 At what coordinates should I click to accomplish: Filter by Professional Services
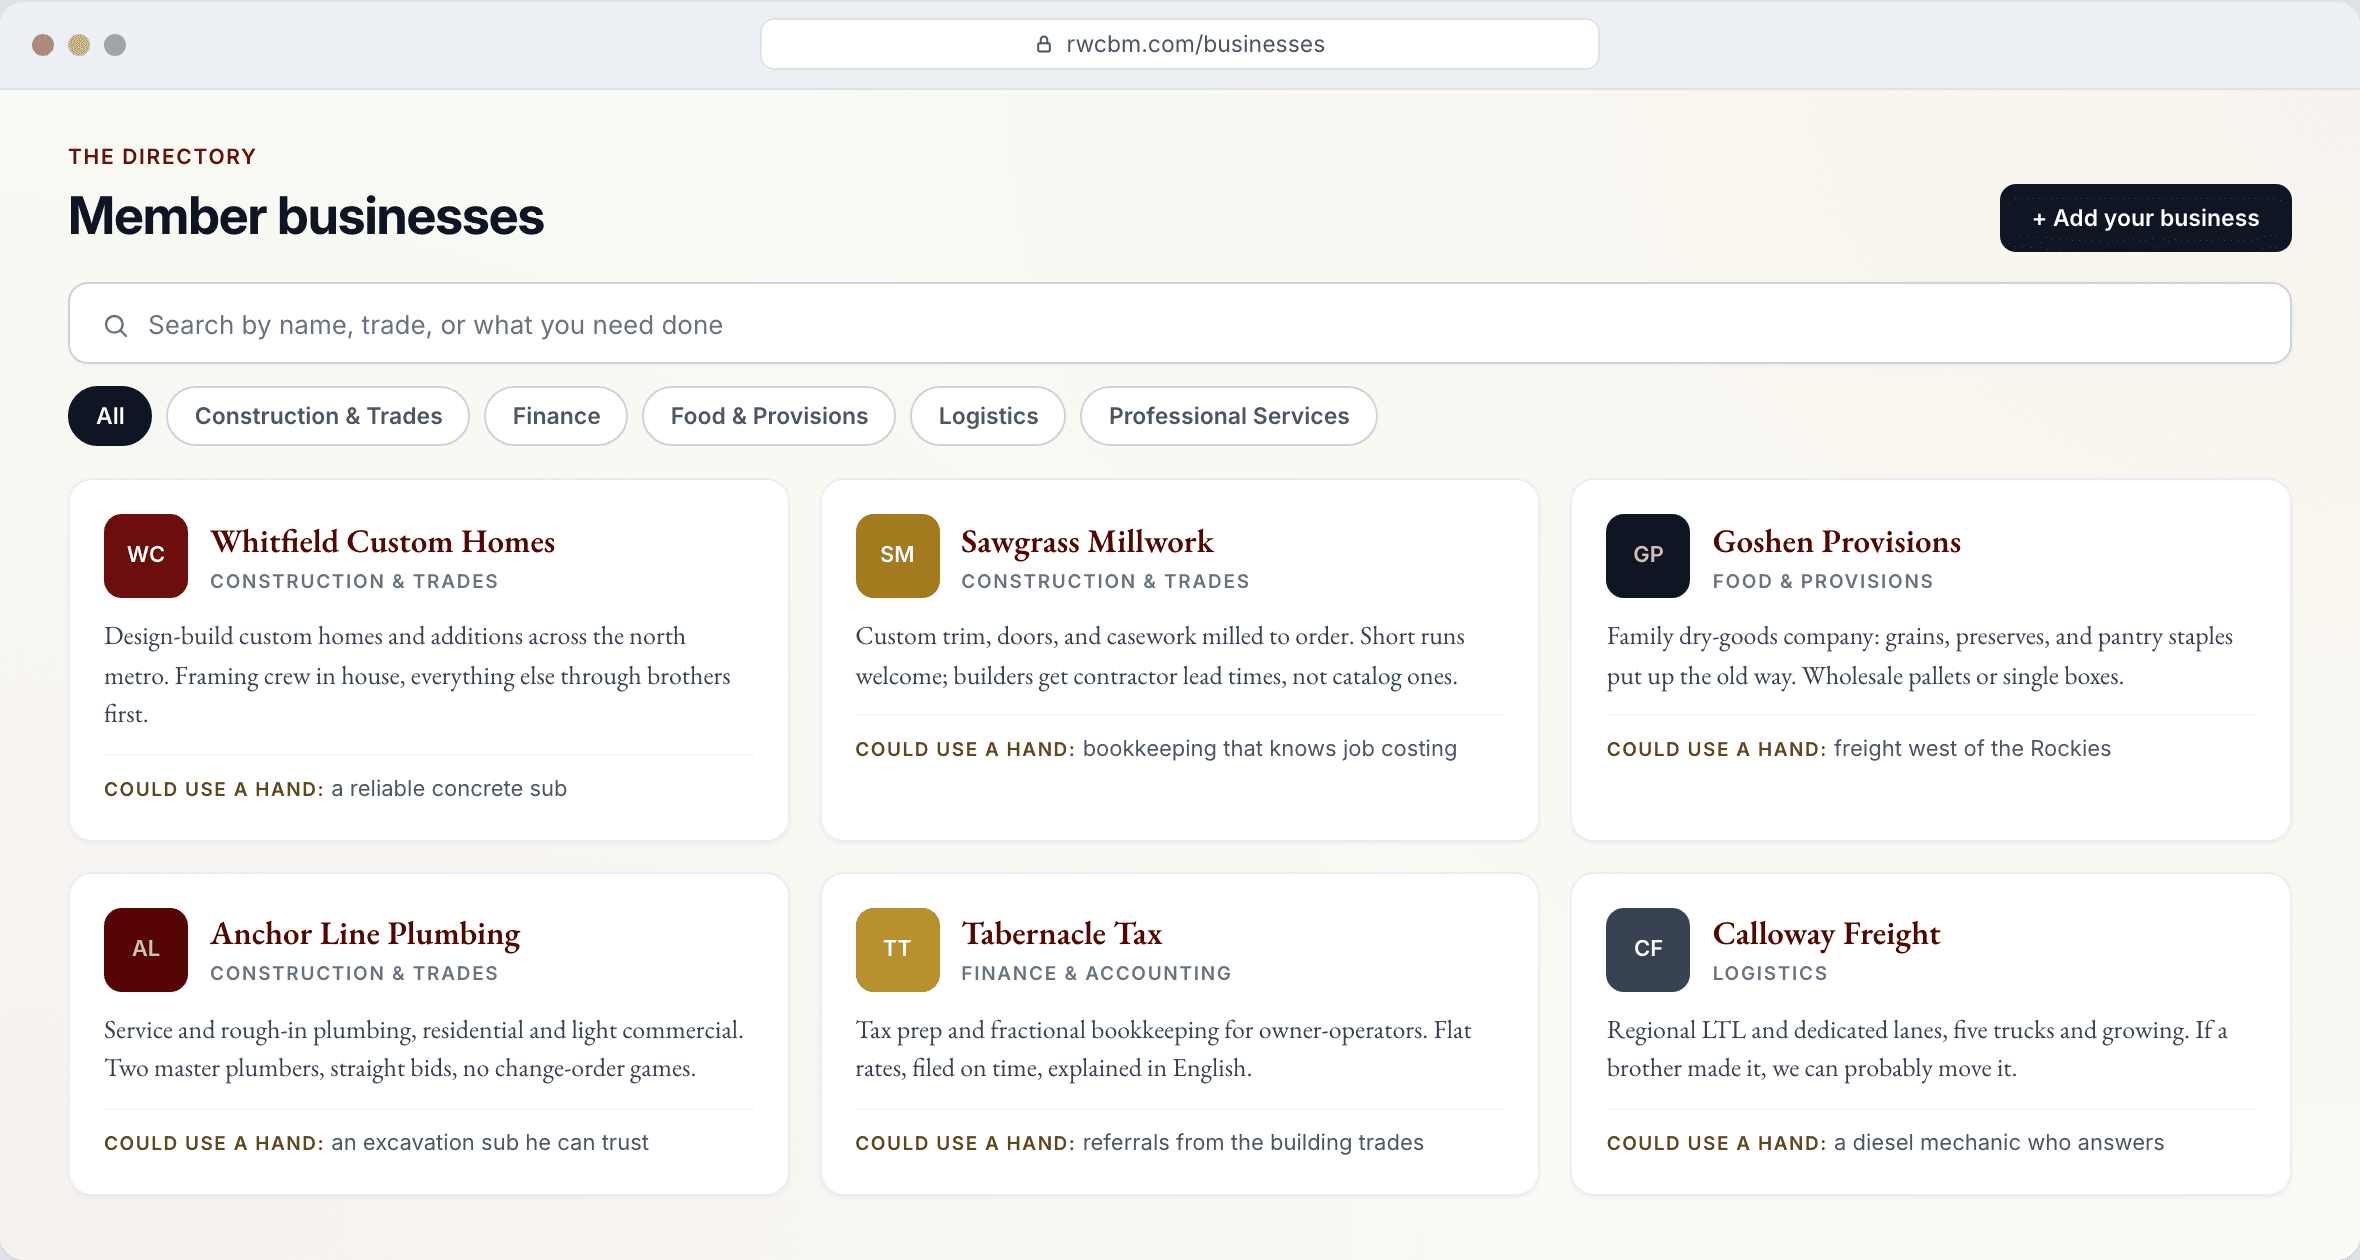1229,416
